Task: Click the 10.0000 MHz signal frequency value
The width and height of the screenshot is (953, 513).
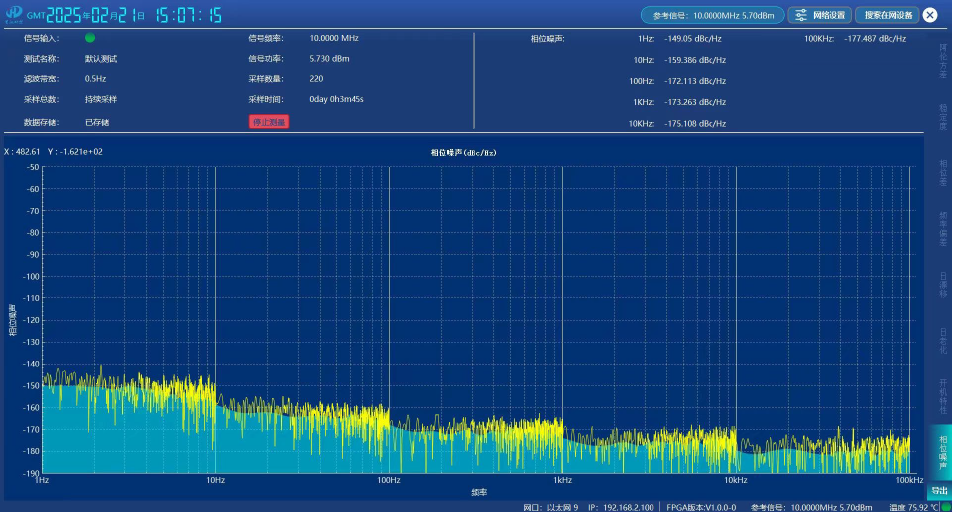Action: (x=334, y=38)
